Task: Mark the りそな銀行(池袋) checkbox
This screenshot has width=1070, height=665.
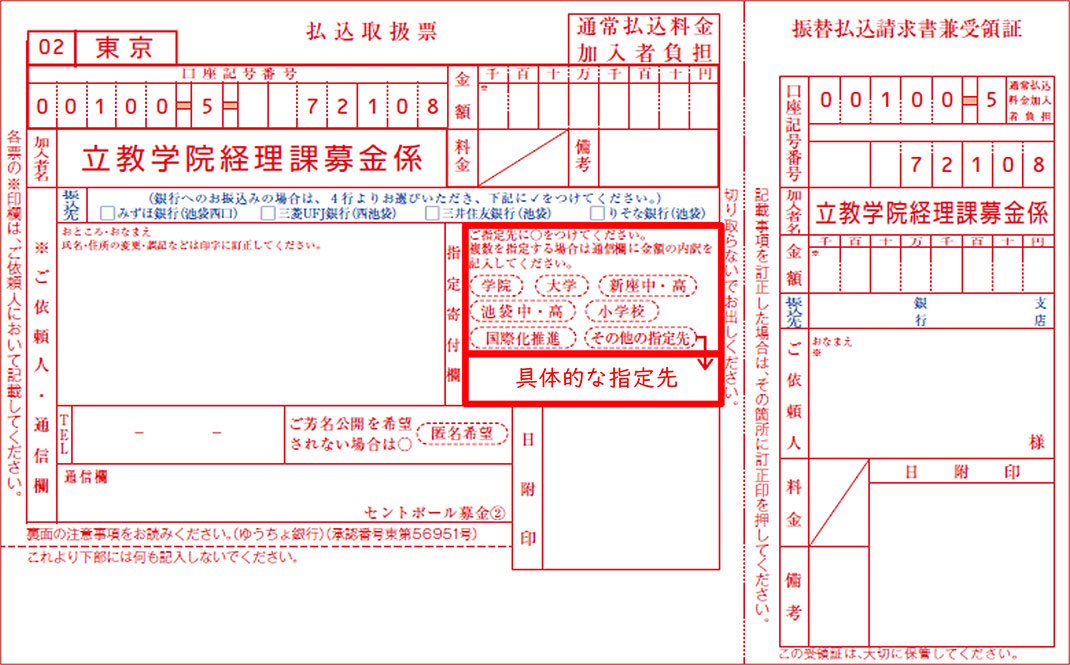Action: click(x=597, y=213)
